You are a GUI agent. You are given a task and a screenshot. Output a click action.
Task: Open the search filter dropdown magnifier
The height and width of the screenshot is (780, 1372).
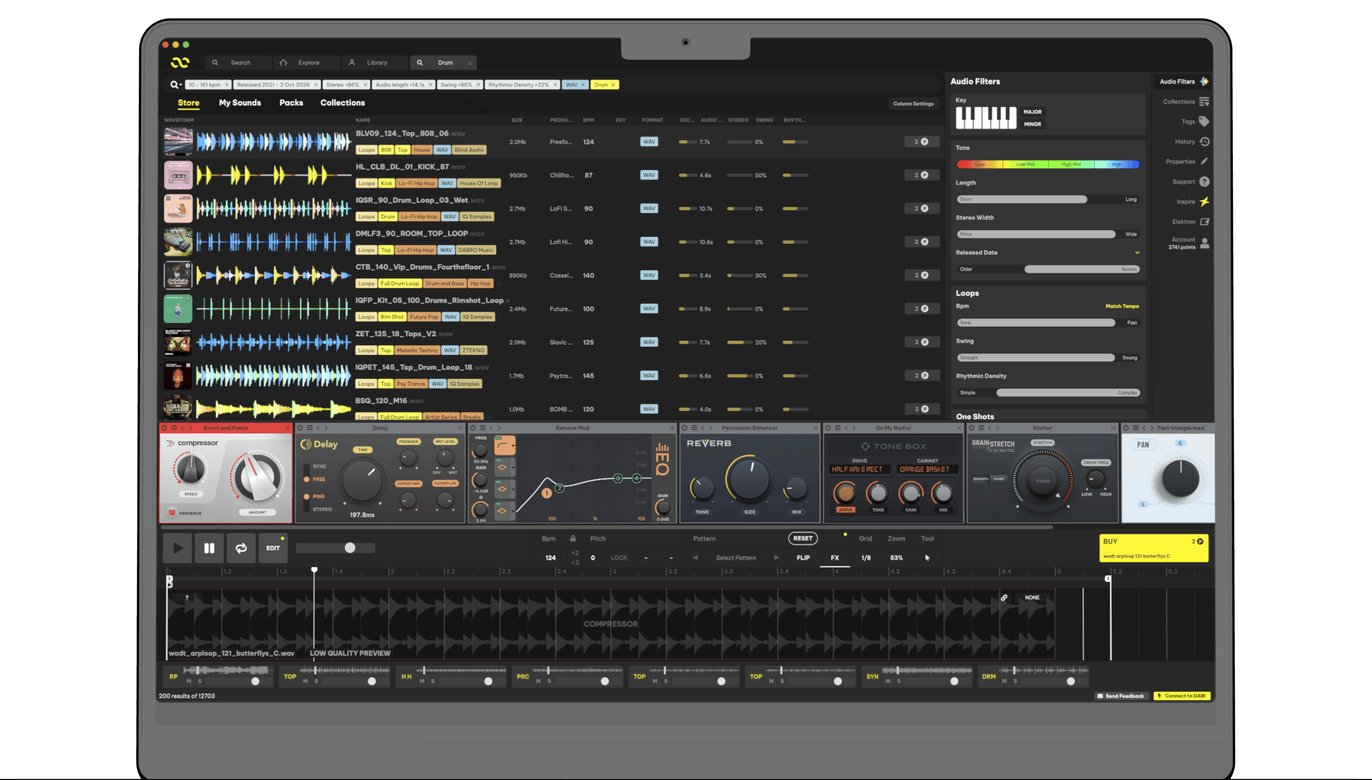175,85
